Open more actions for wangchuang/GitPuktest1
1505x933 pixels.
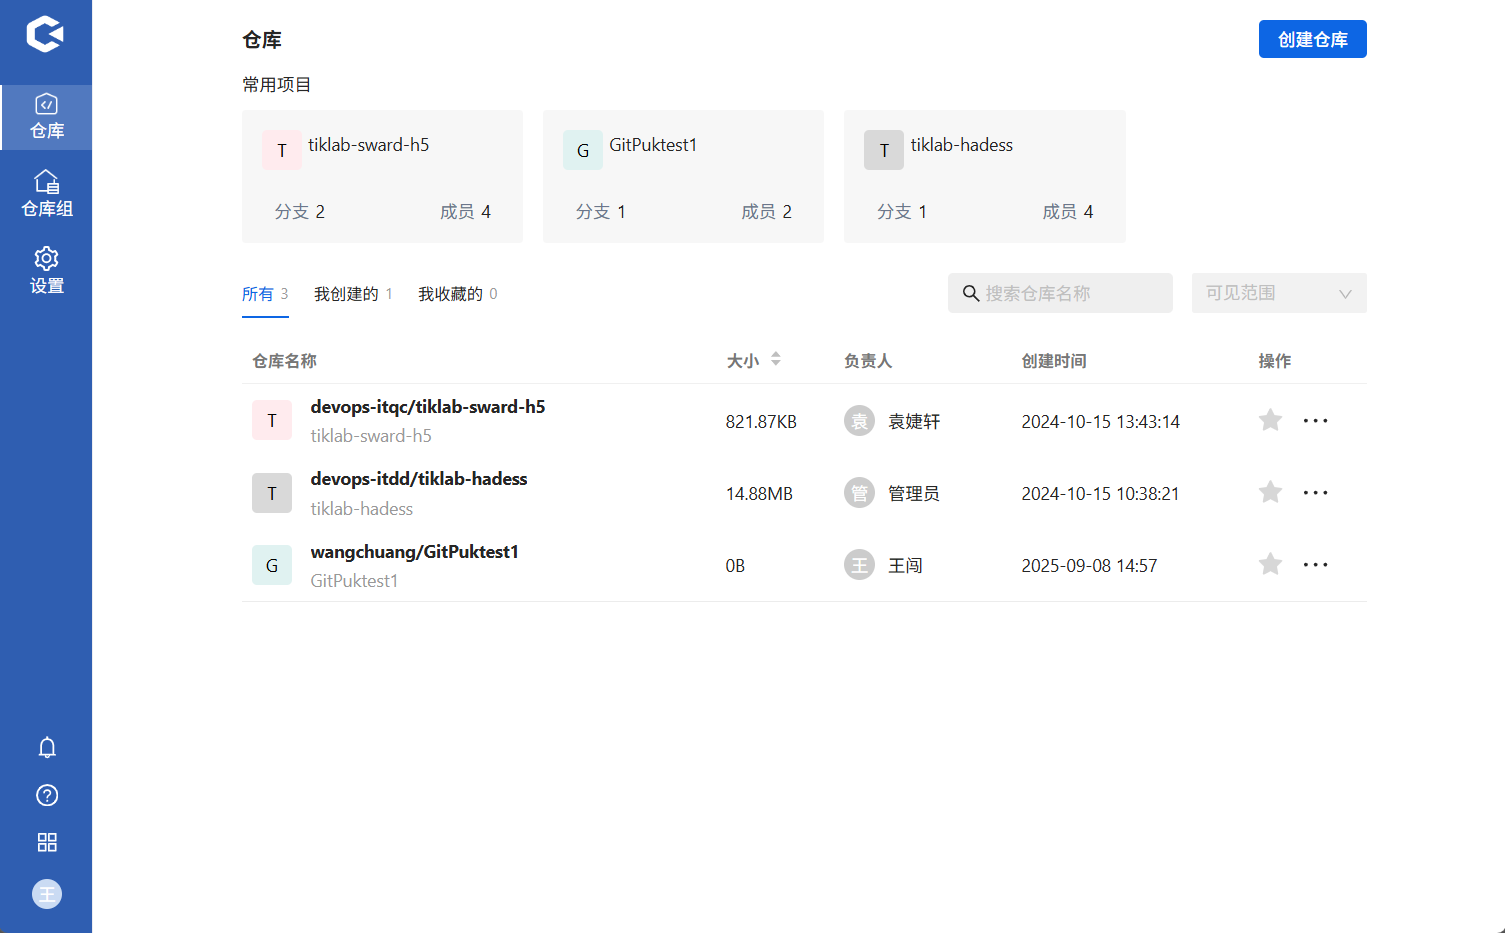coord(1315,565)
